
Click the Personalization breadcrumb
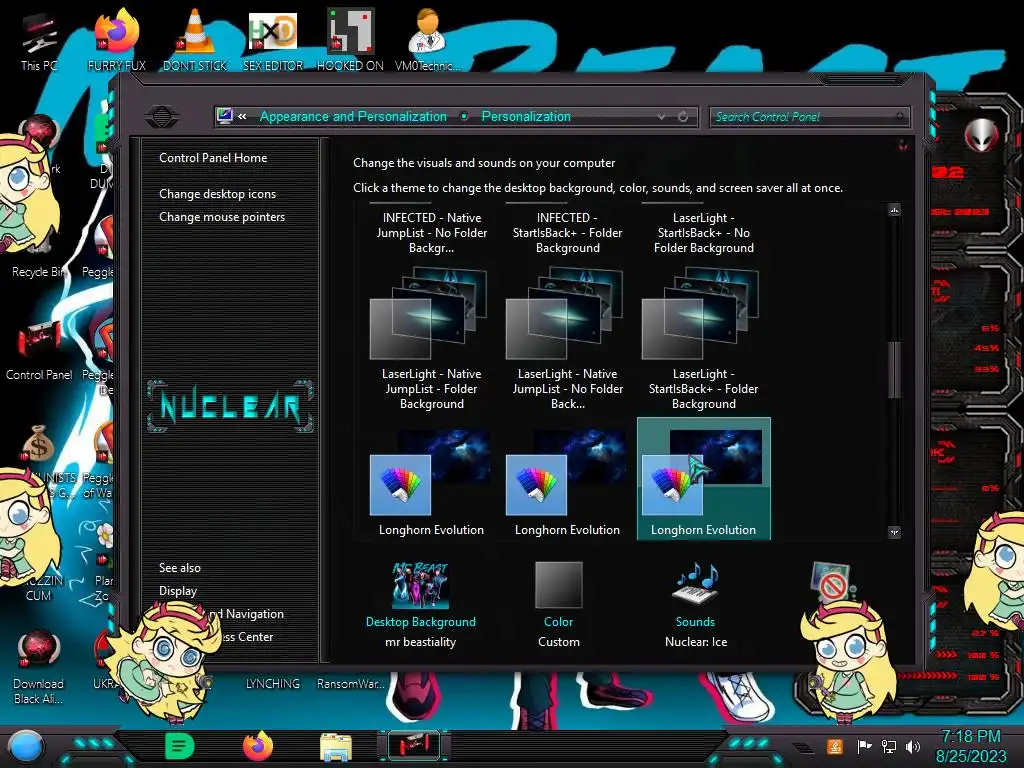(x=526, y=116)
